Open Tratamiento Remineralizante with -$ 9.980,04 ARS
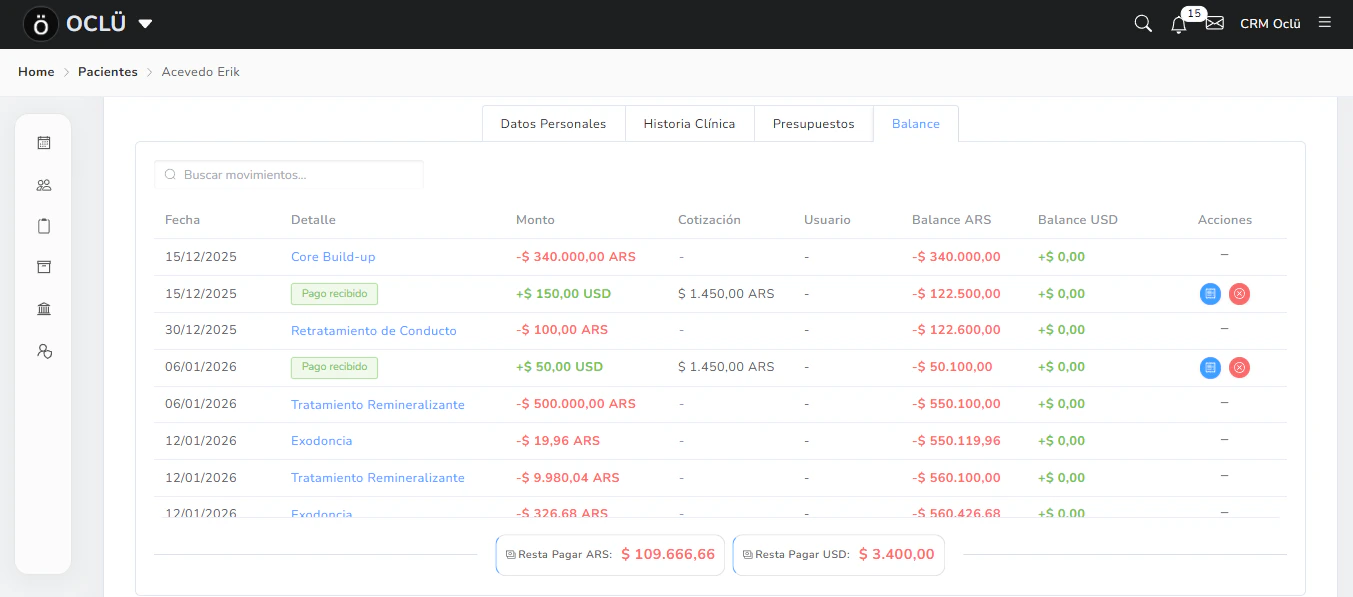Viewport: 1353px width, 597px height. [x=378, y=478]
